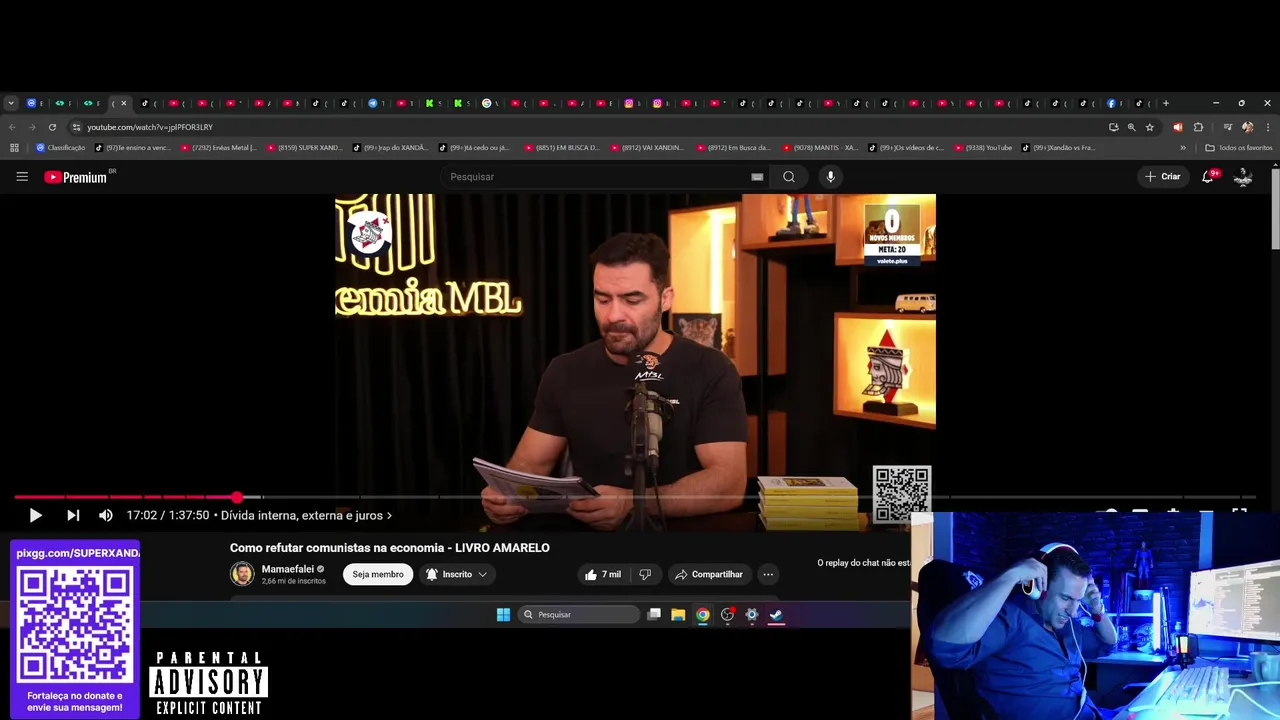Dislike the video with thumbs down
The width and height of the screenshot is (1280, 720).
645,575
